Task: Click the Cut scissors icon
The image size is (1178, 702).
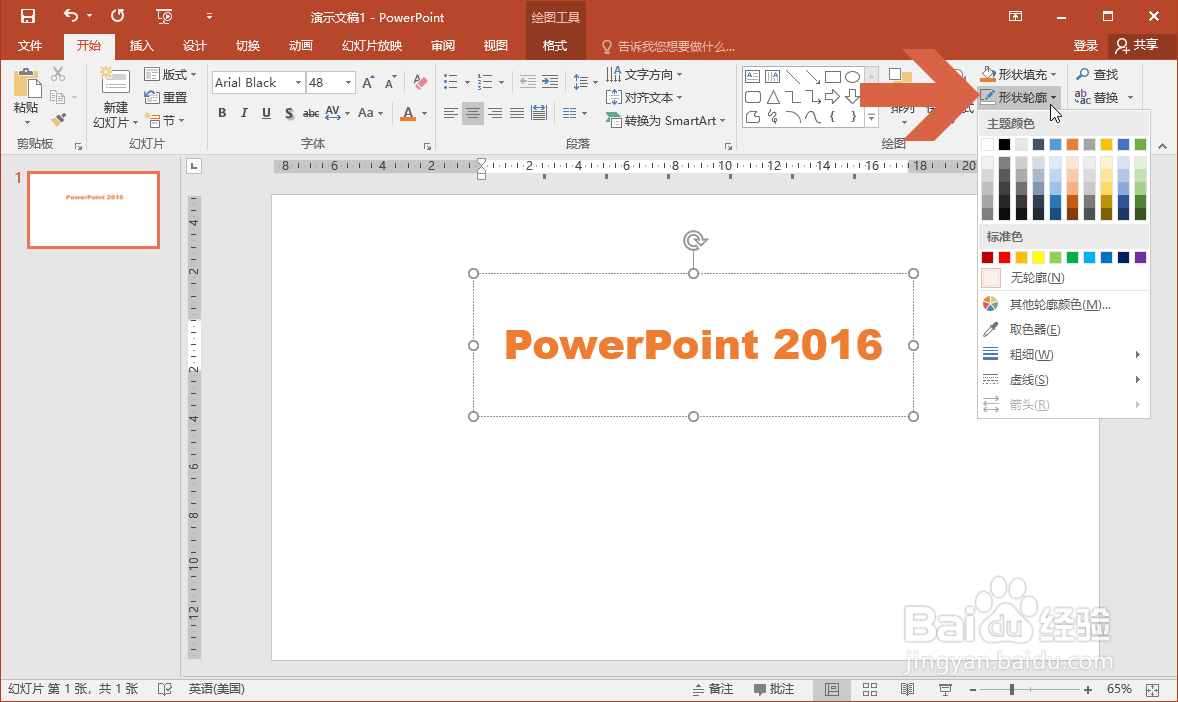Action: [58, 74]
